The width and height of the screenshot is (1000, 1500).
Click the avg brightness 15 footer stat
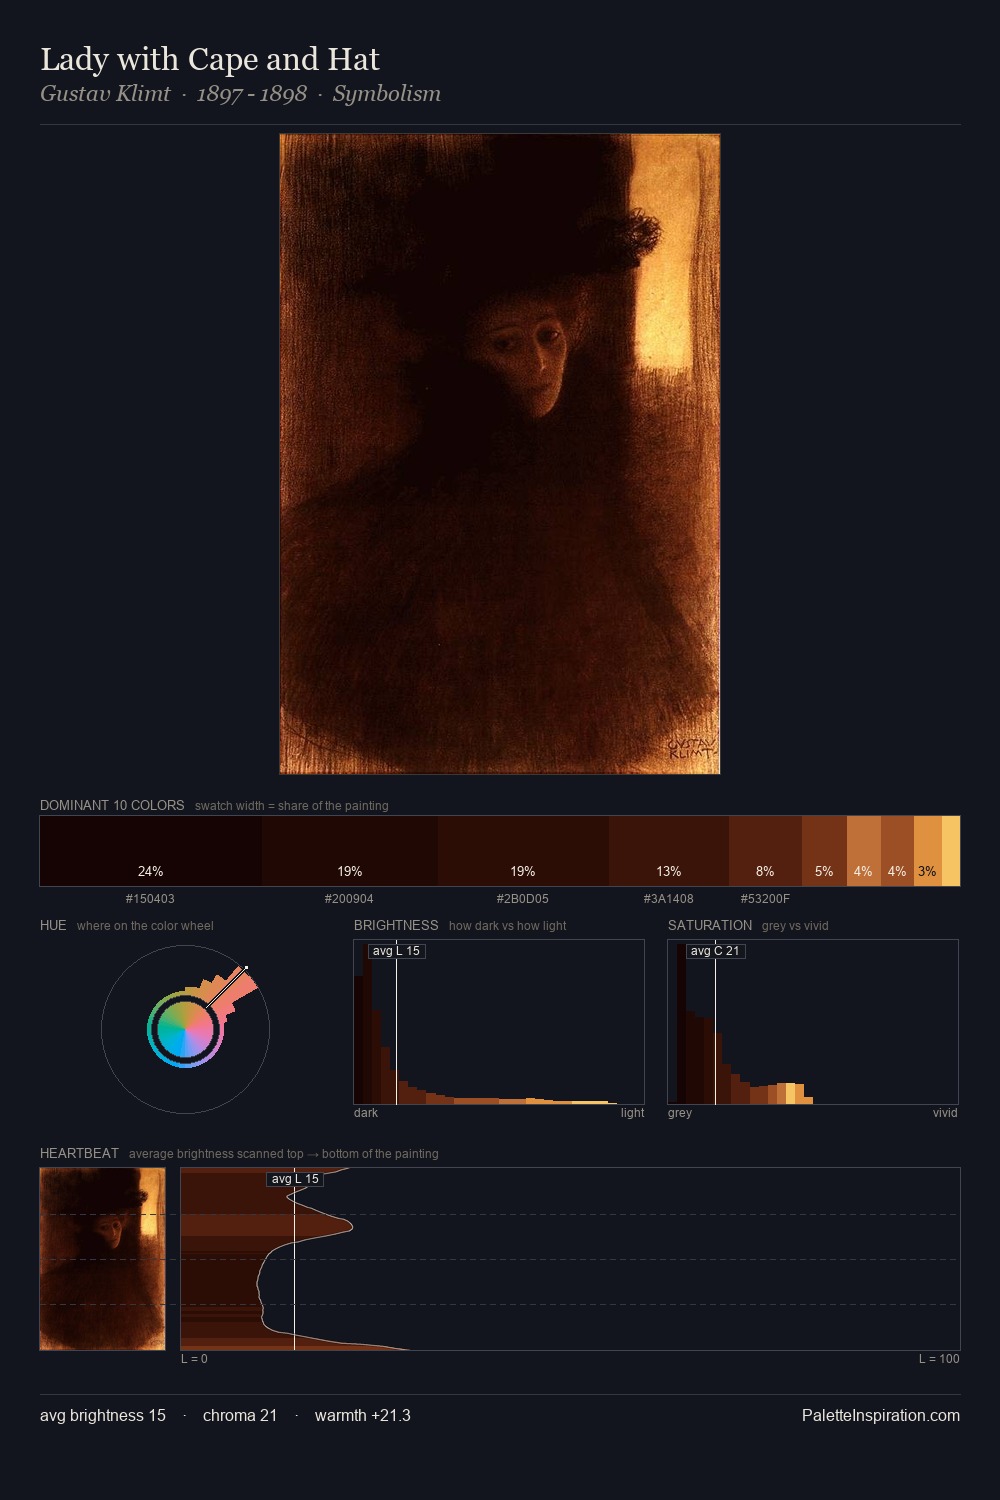[x=103, y=1415]
